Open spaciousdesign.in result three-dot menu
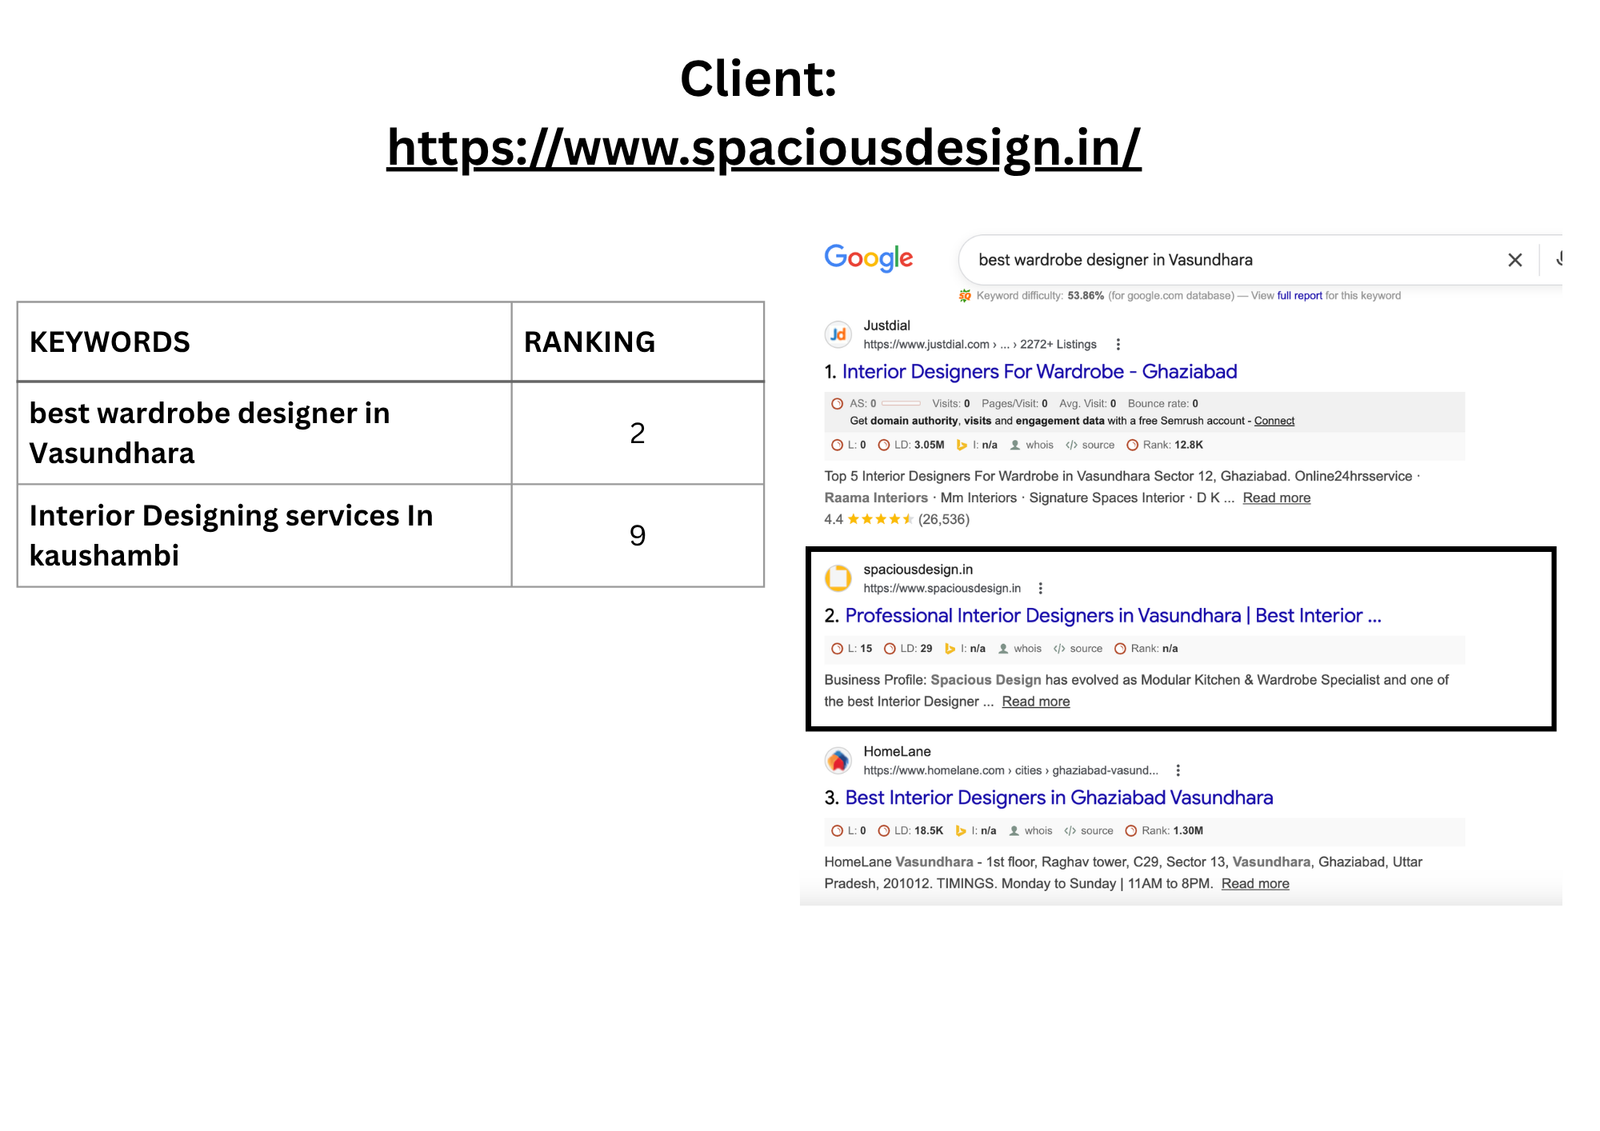The width and height of the screenshot is (1600, 1131). point(1041,589)
